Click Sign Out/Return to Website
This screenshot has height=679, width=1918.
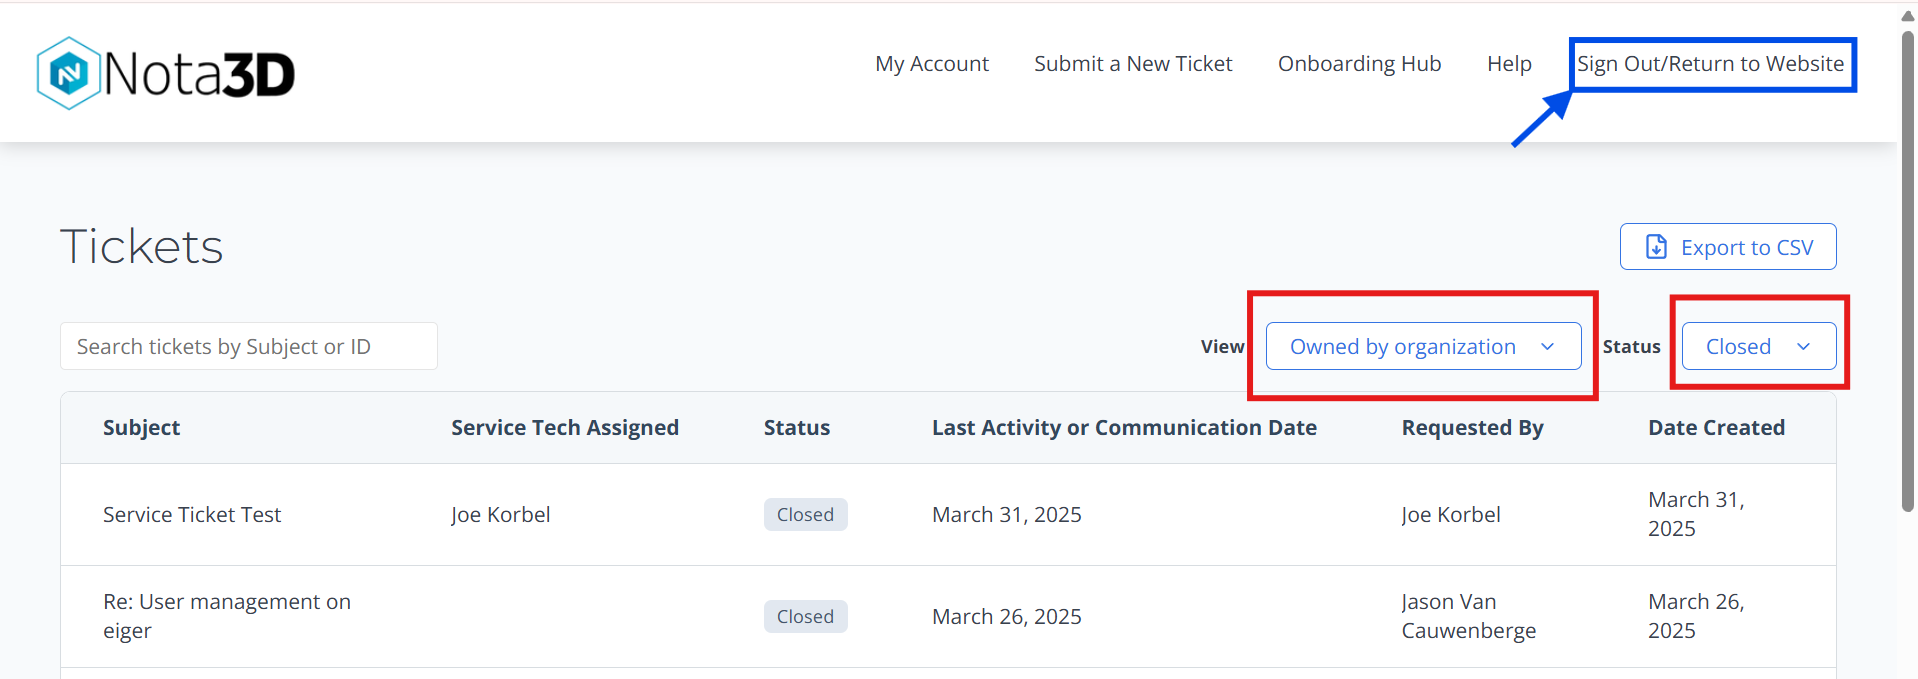point(1711,63)
